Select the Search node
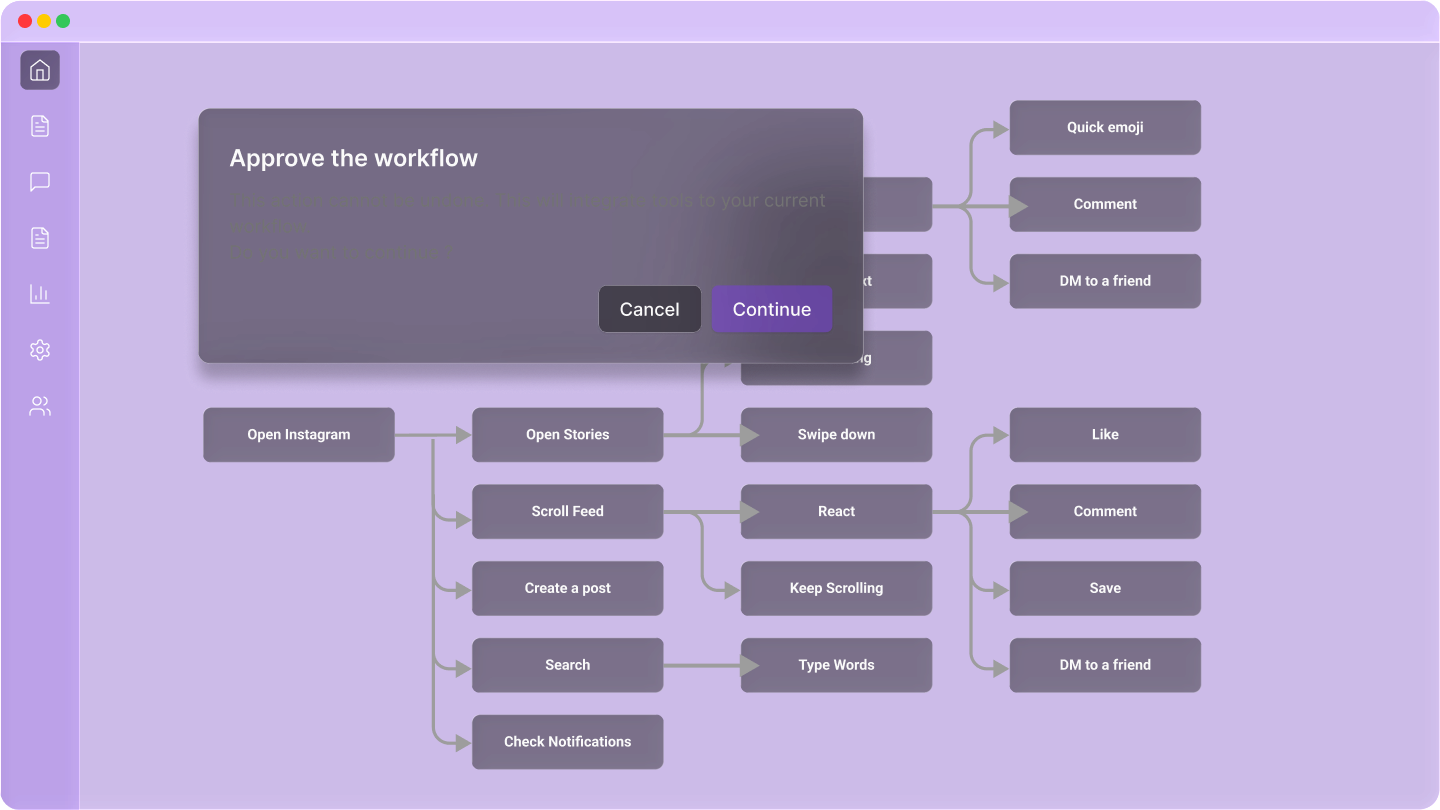Image resolution: width=1440 pixels, height=810 pixels. click(x=568, y=665)
